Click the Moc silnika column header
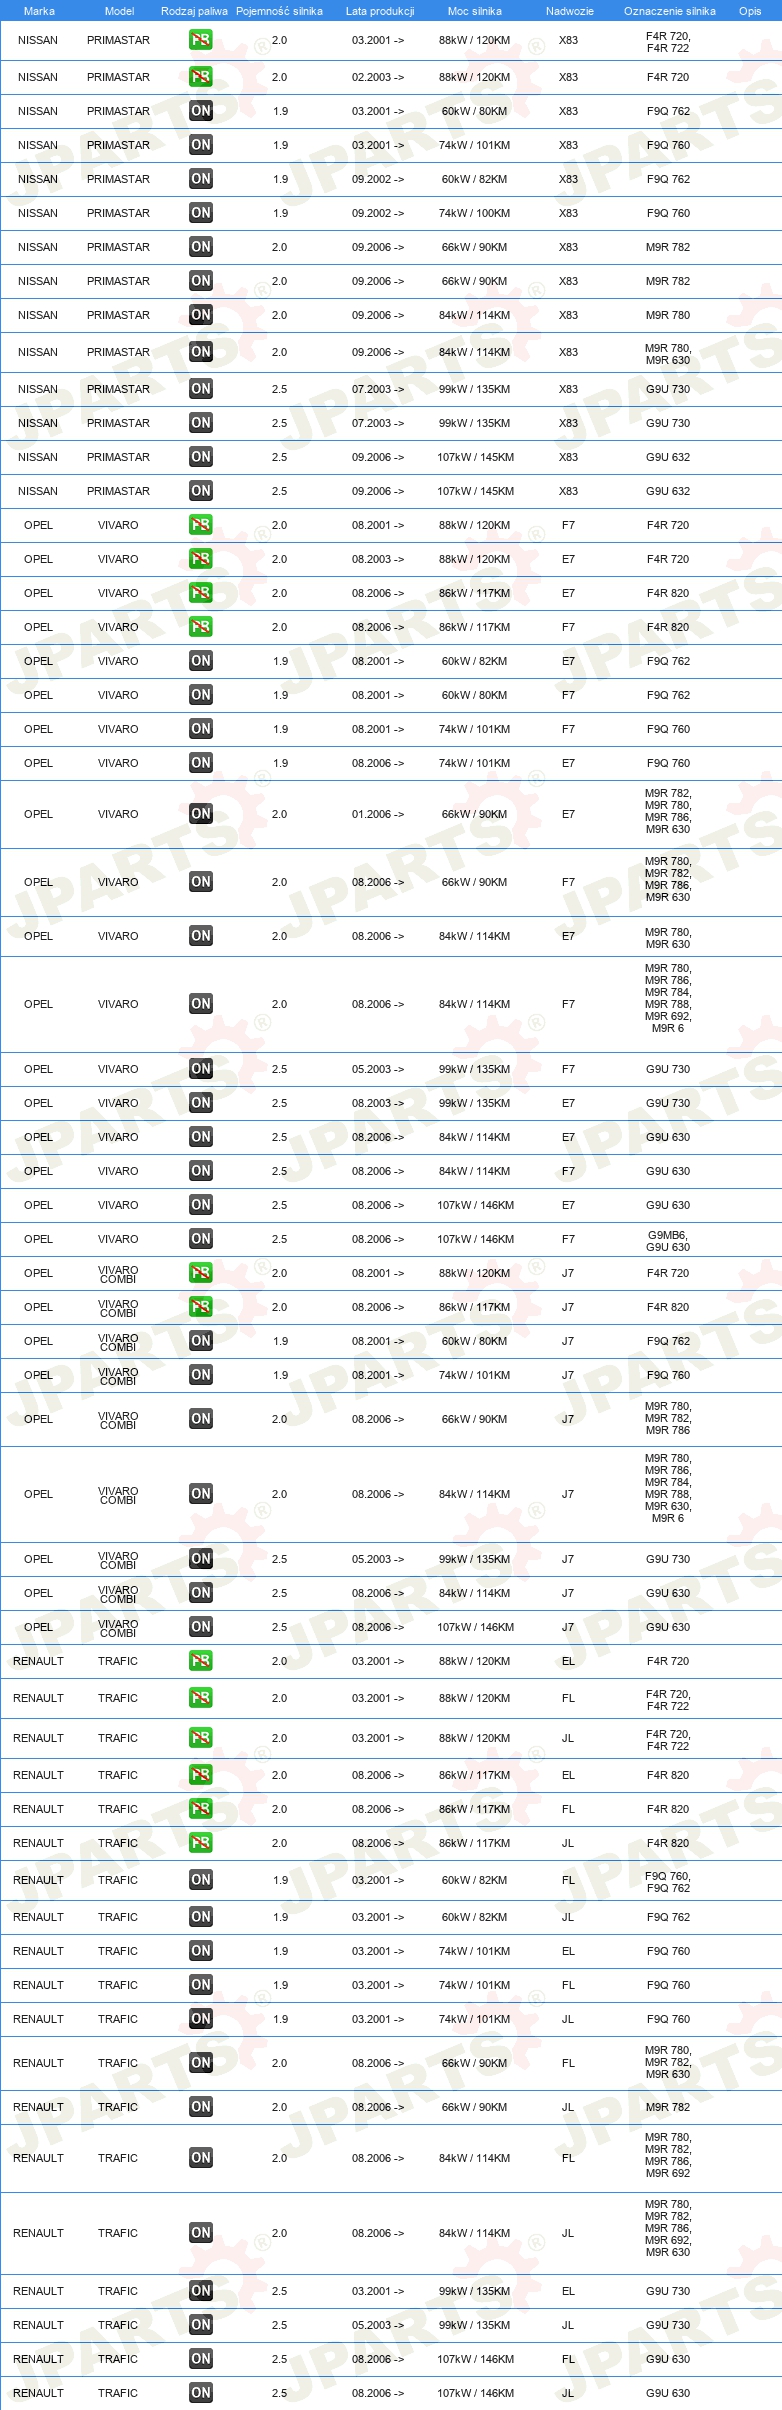782x2410 pixels. click(x=475, y=11)
